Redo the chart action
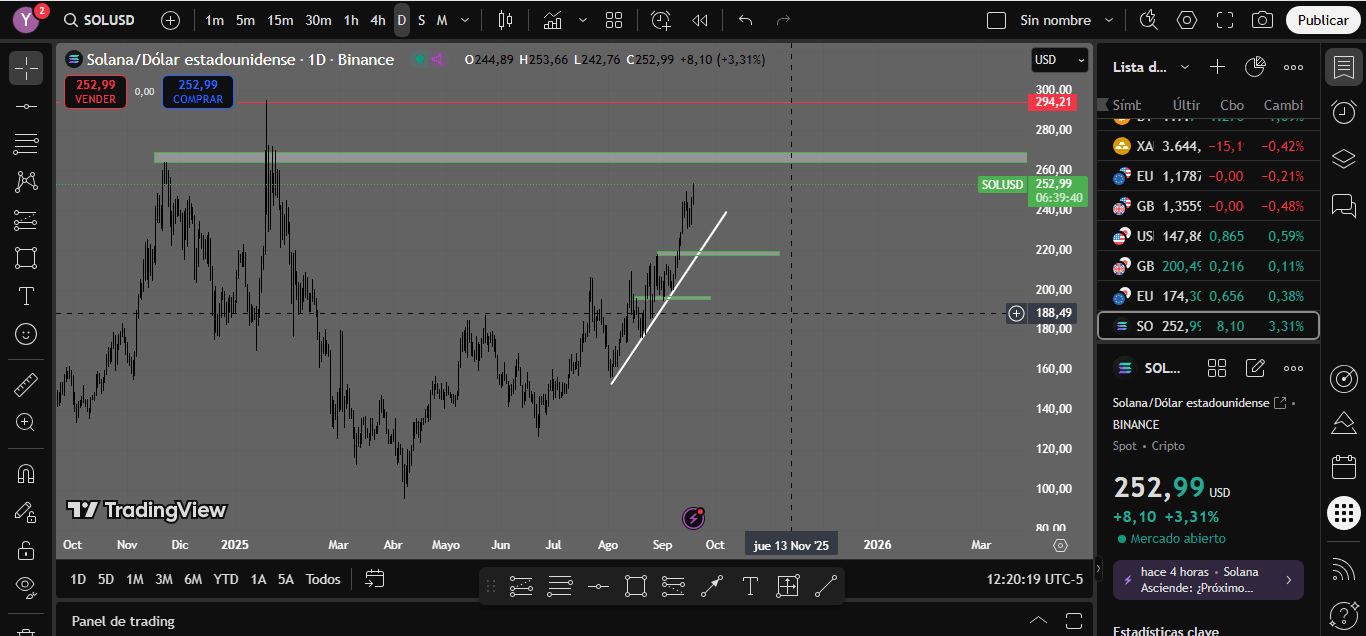 pyautogui.click(x=783, y=20)
